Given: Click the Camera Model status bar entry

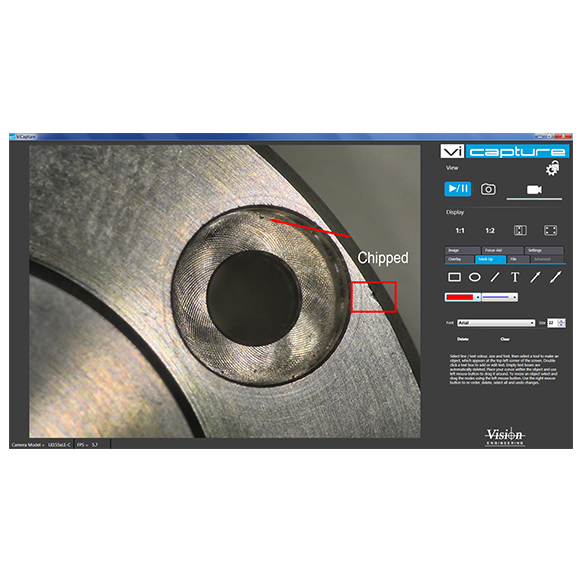Looking at the screenshot, I should (41, 445).
